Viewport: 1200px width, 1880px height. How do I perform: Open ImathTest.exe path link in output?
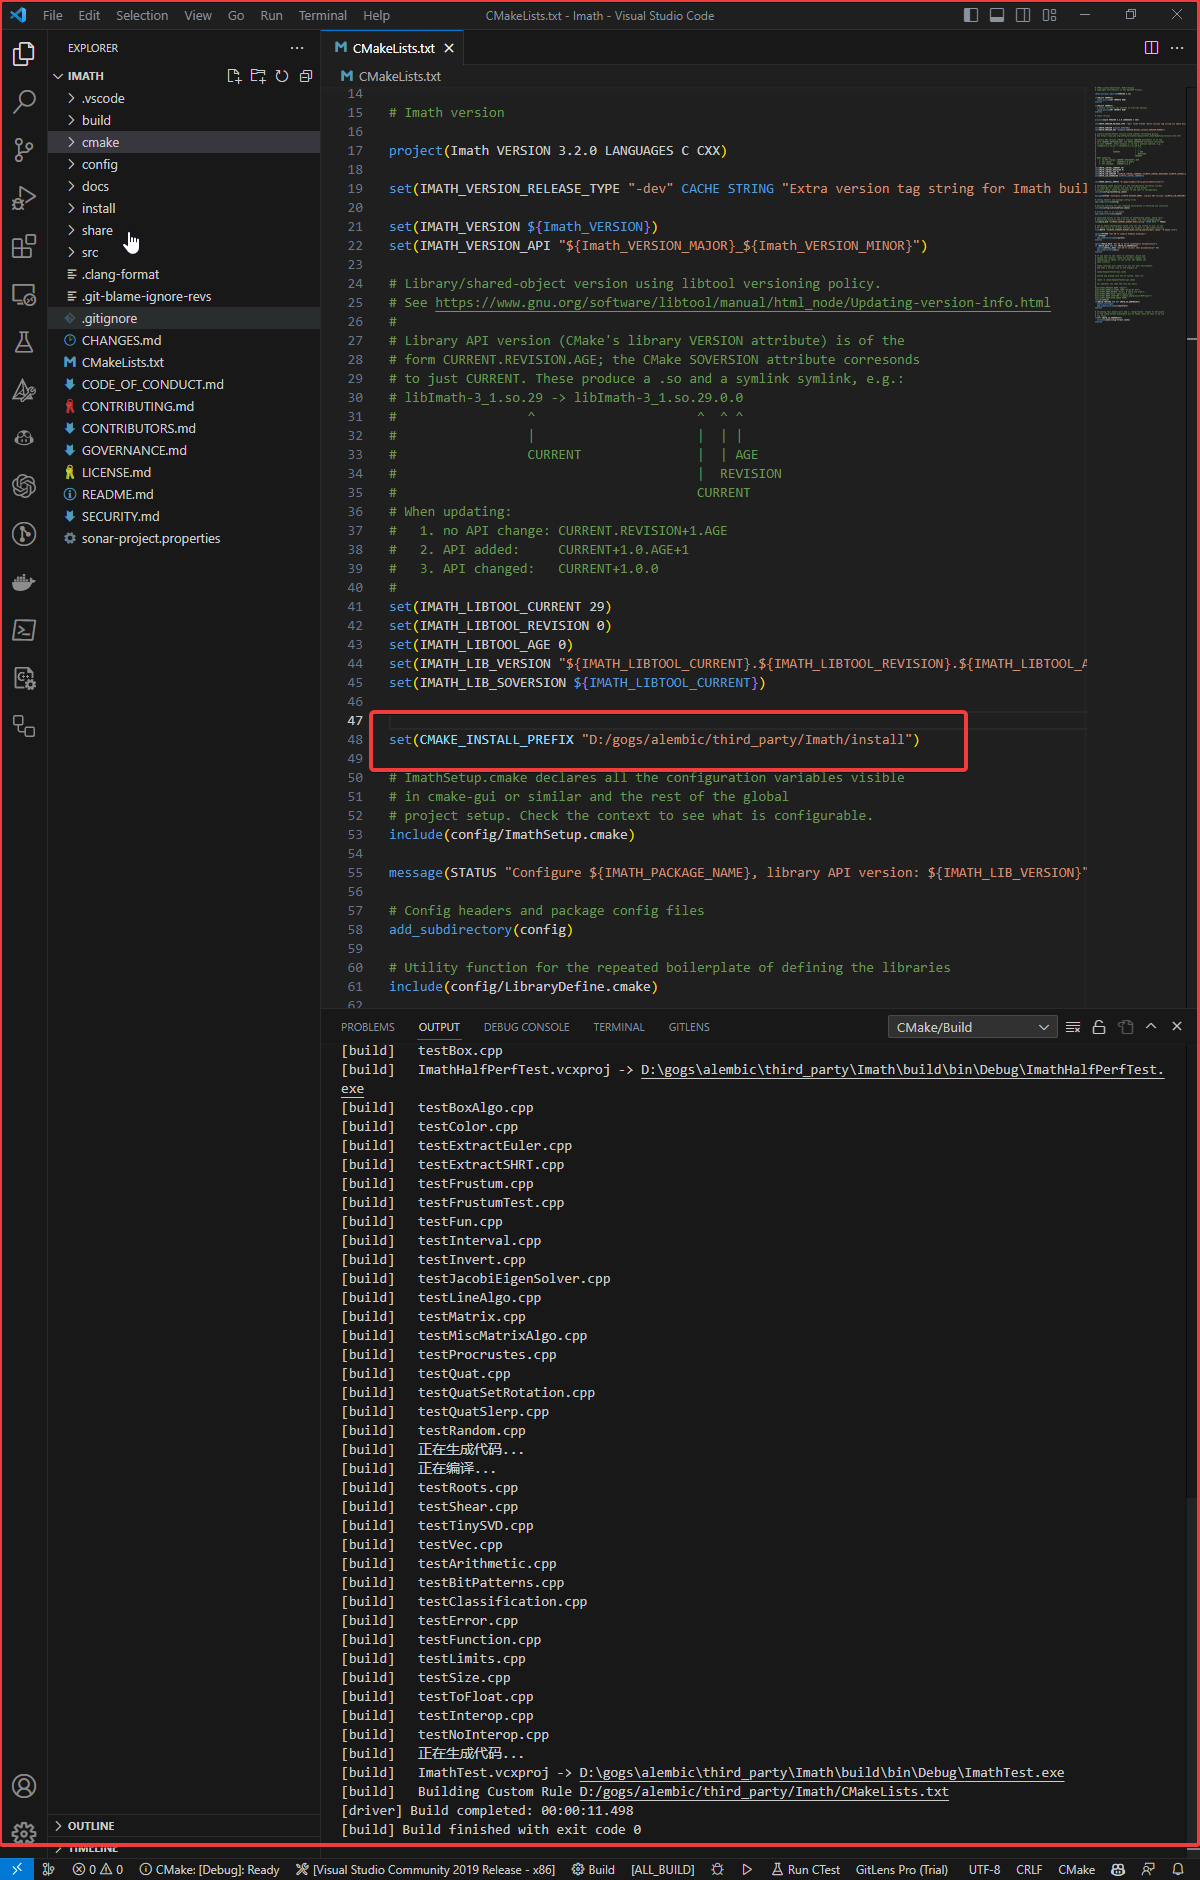coord(822,1772)
